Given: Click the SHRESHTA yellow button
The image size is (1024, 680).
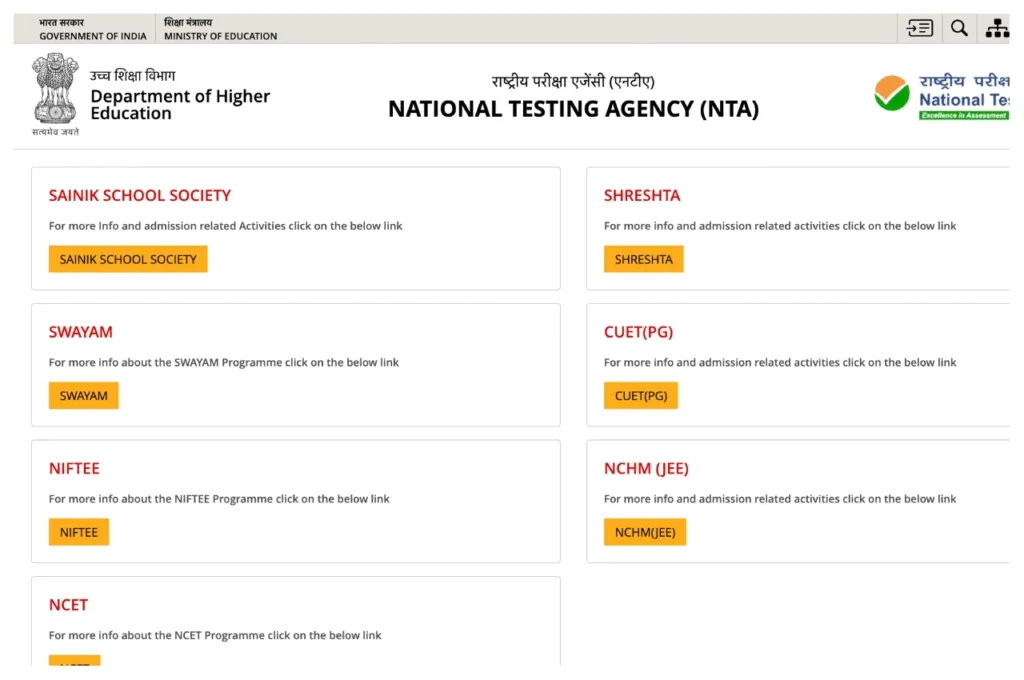Looking at the screenshot, I should click(643, 258).
